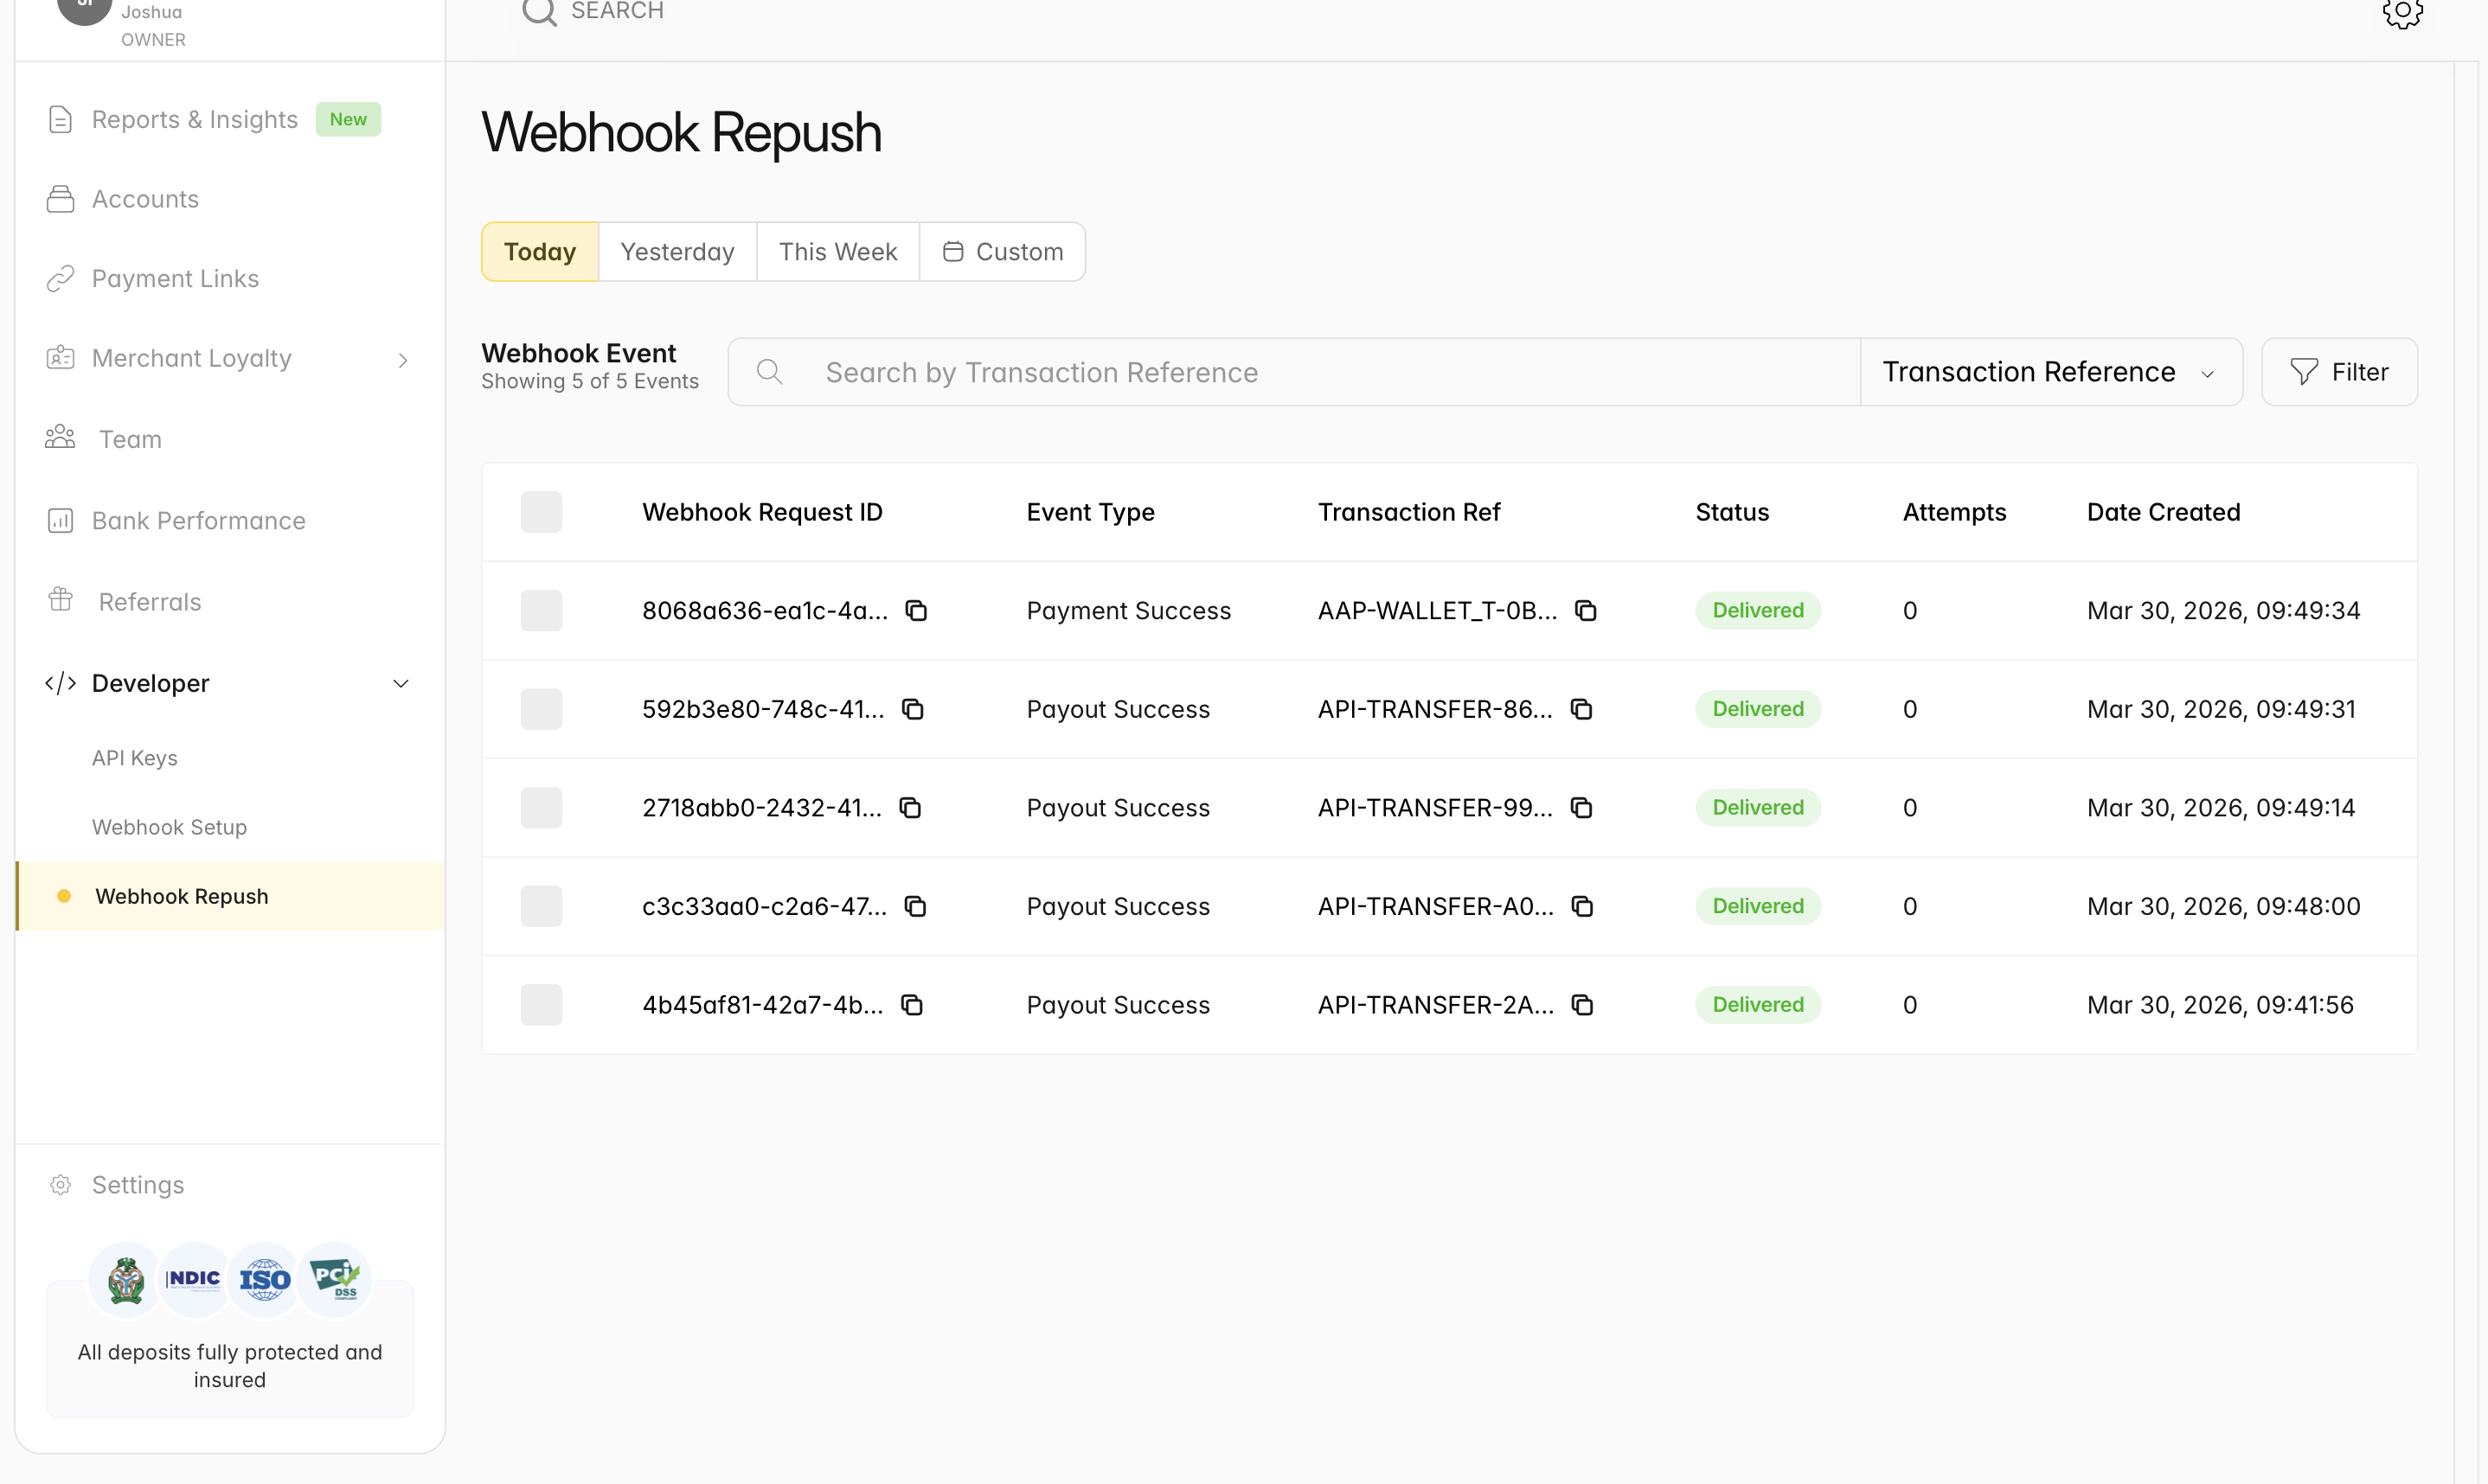Click the Settings cog icon in sidebar
The width and height of the screenshot is (2488, 1484).
pyautogui.click(x=60, y=1184)
